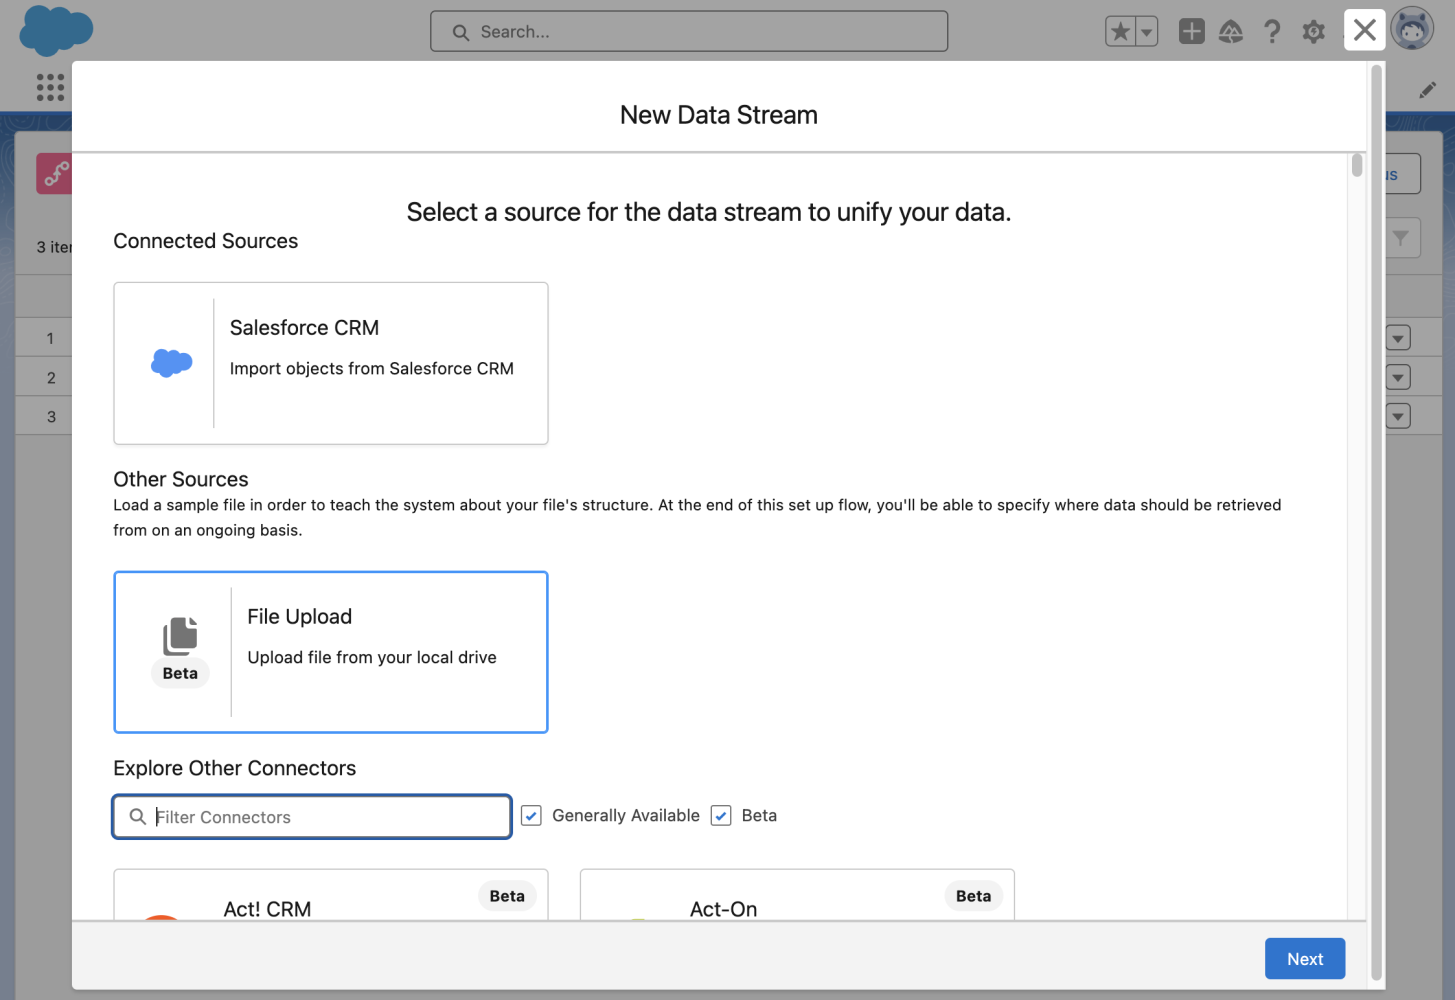Open the Guidance Center icon
The width and height of the screenshot is (1455, 1000).
(x=1231, y=31)
